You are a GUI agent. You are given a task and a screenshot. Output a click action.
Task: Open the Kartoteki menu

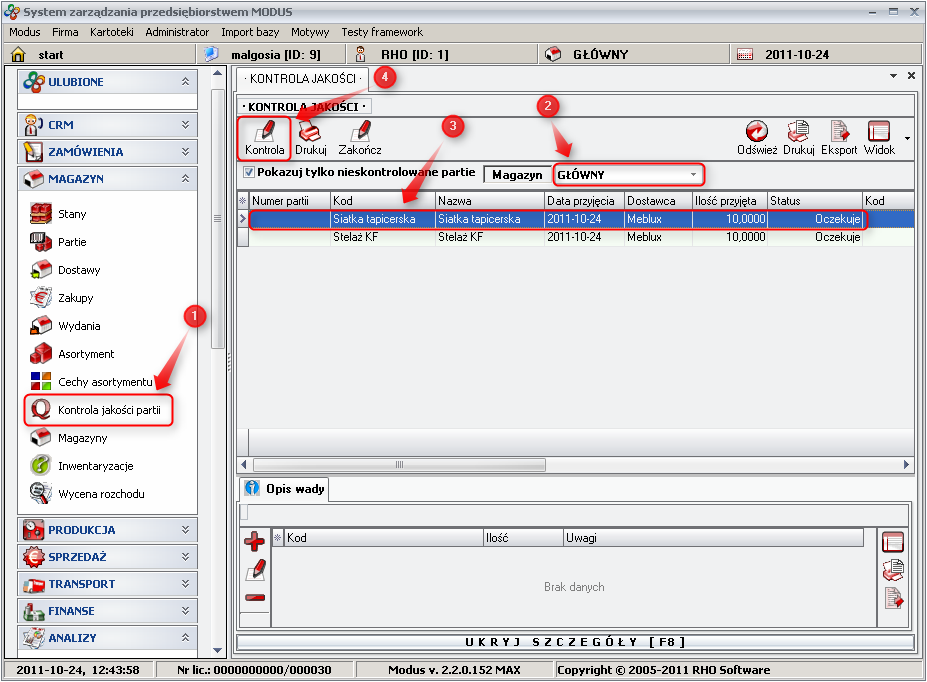click(111, 32)
